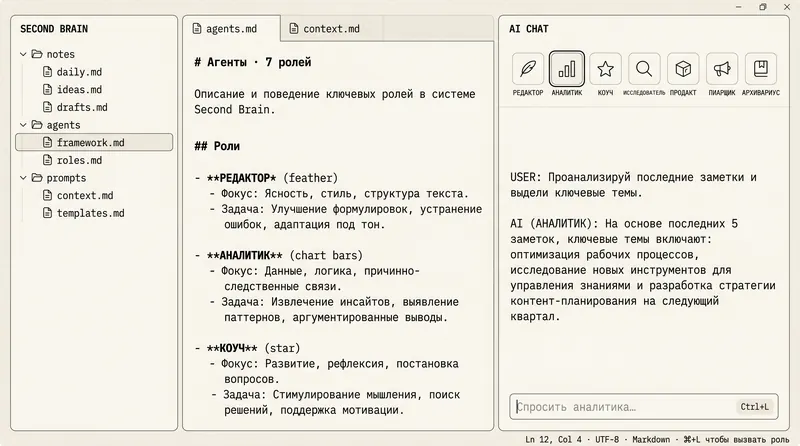Select the Пиарщик megaphone role icon
The height and width of the screenshot is (446, 800).
coord(721,68)
